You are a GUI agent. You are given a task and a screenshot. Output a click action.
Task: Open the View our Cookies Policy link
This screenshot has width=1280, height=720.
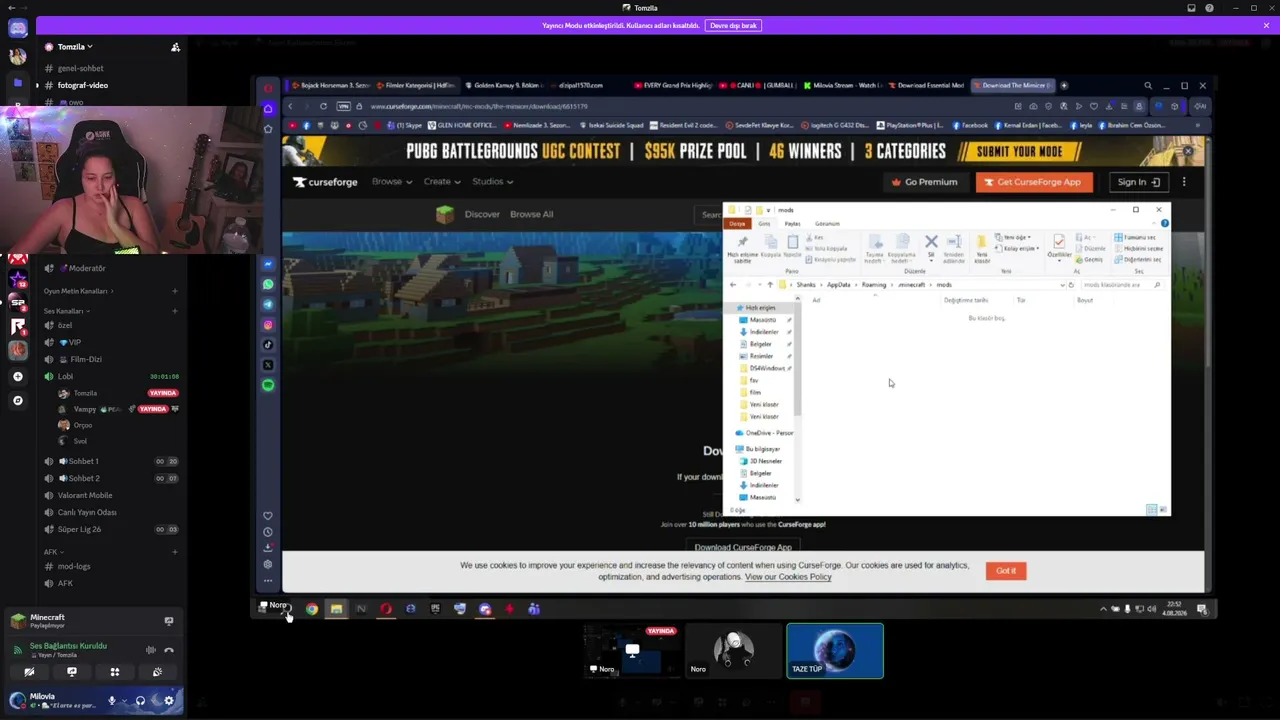[x=788, y=577]
